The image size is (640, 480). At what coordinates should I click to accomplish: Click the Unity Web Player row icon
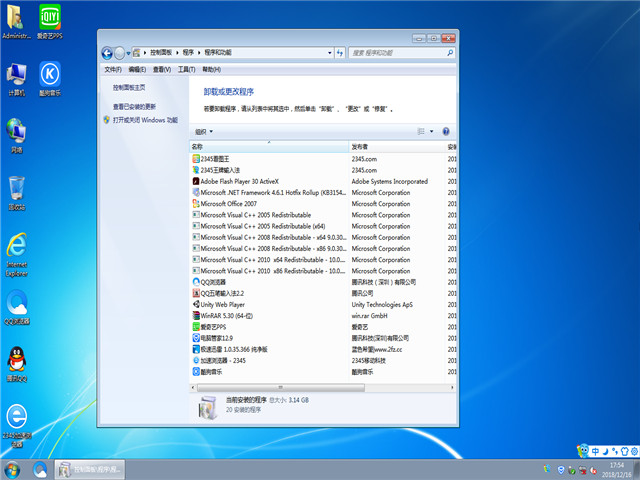[x=196, y=304]
